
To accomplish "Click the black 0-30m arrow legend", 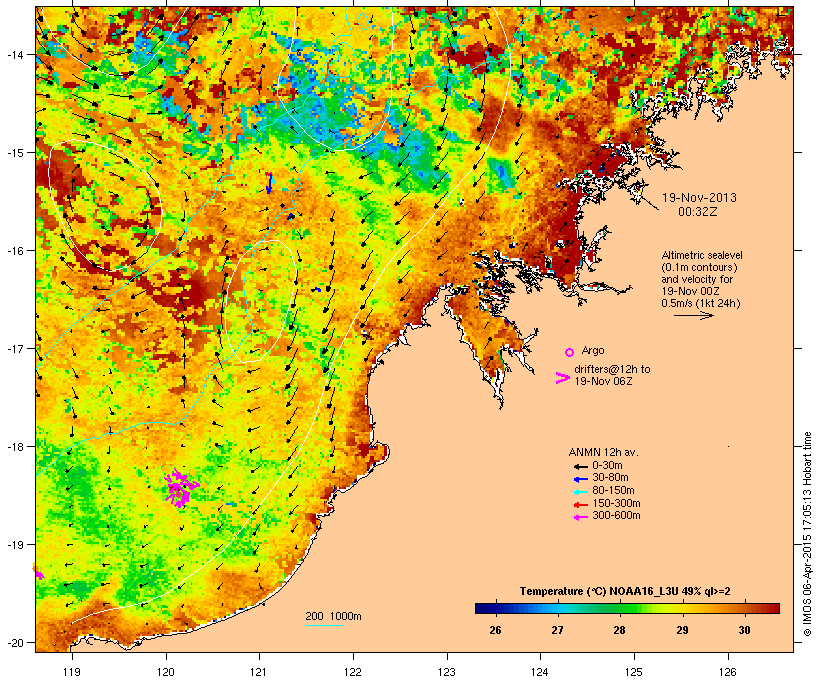I will [x=580, y=466].
